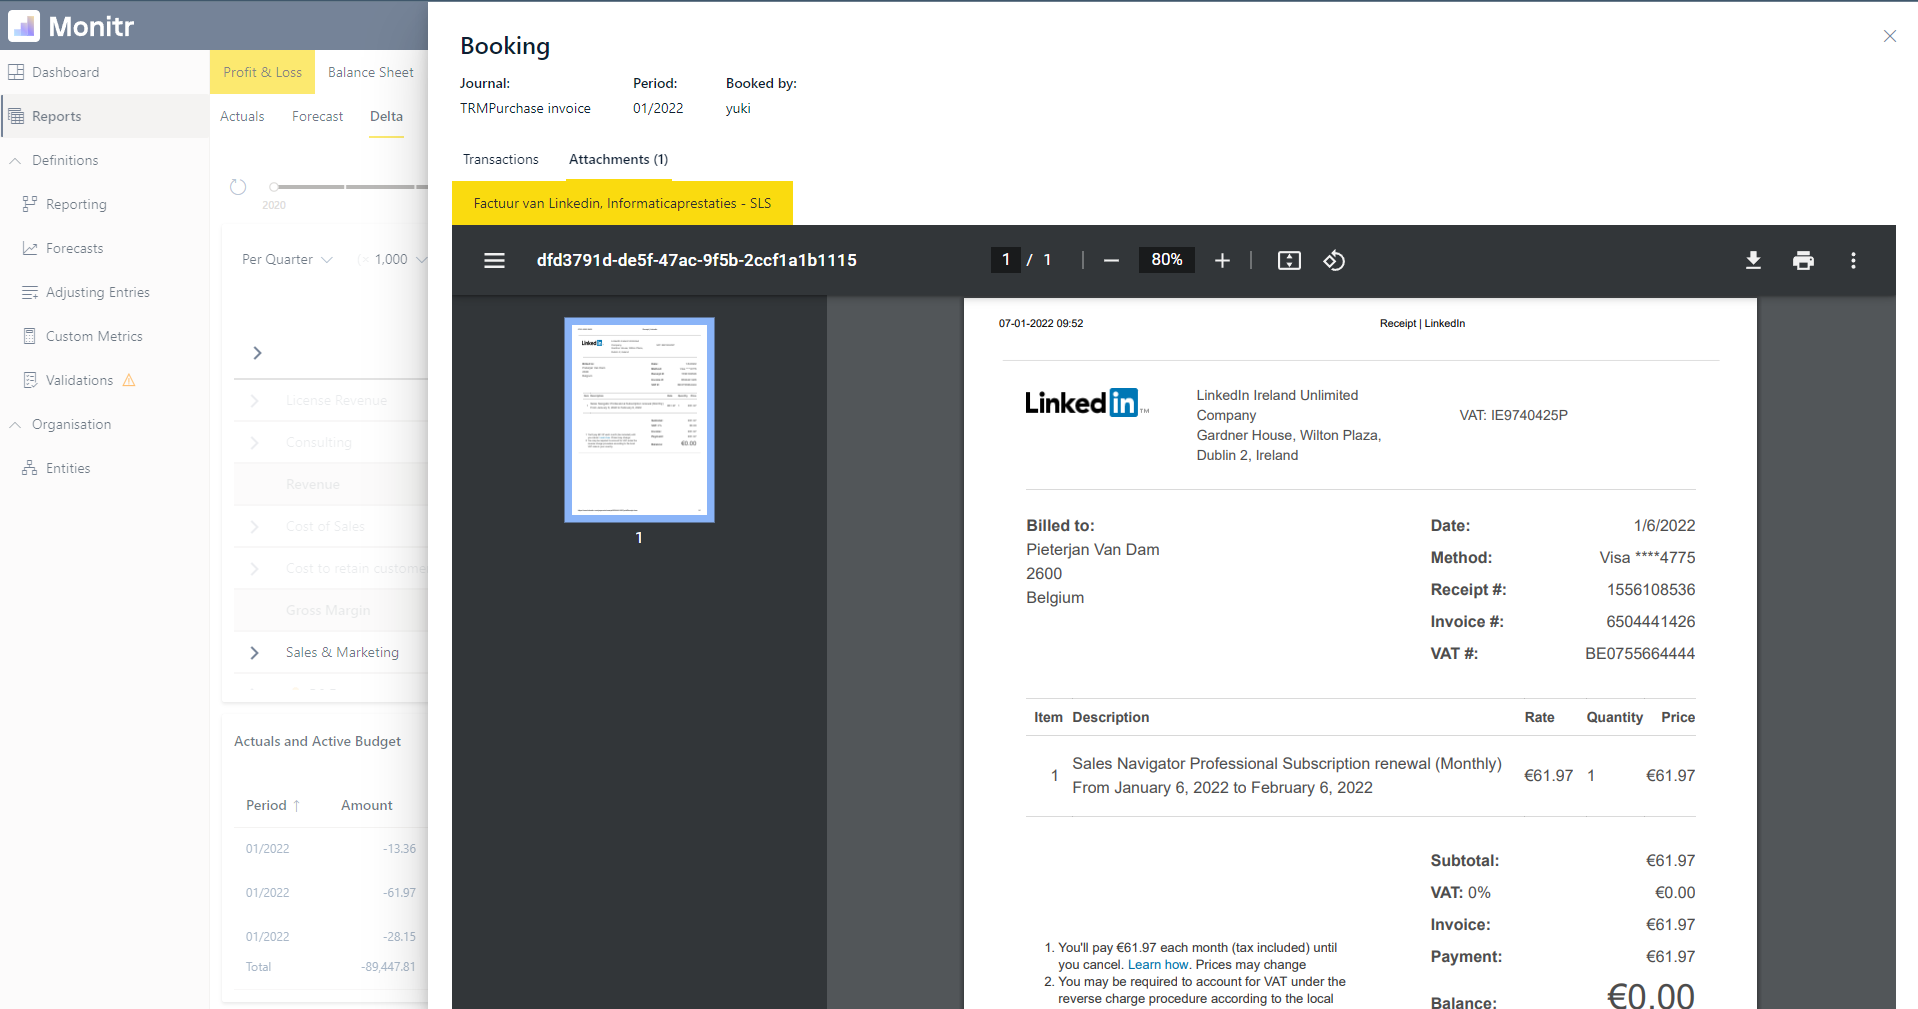Select Custom Metrics in the sidebar
The image size is (1918, 1009).
click(93, 336)
